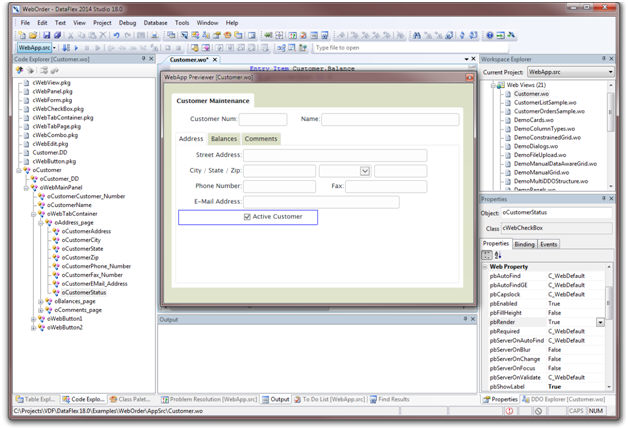Collapse the Web Views (21) node
The image size is (628, 430).
click(x=493, y=85)
